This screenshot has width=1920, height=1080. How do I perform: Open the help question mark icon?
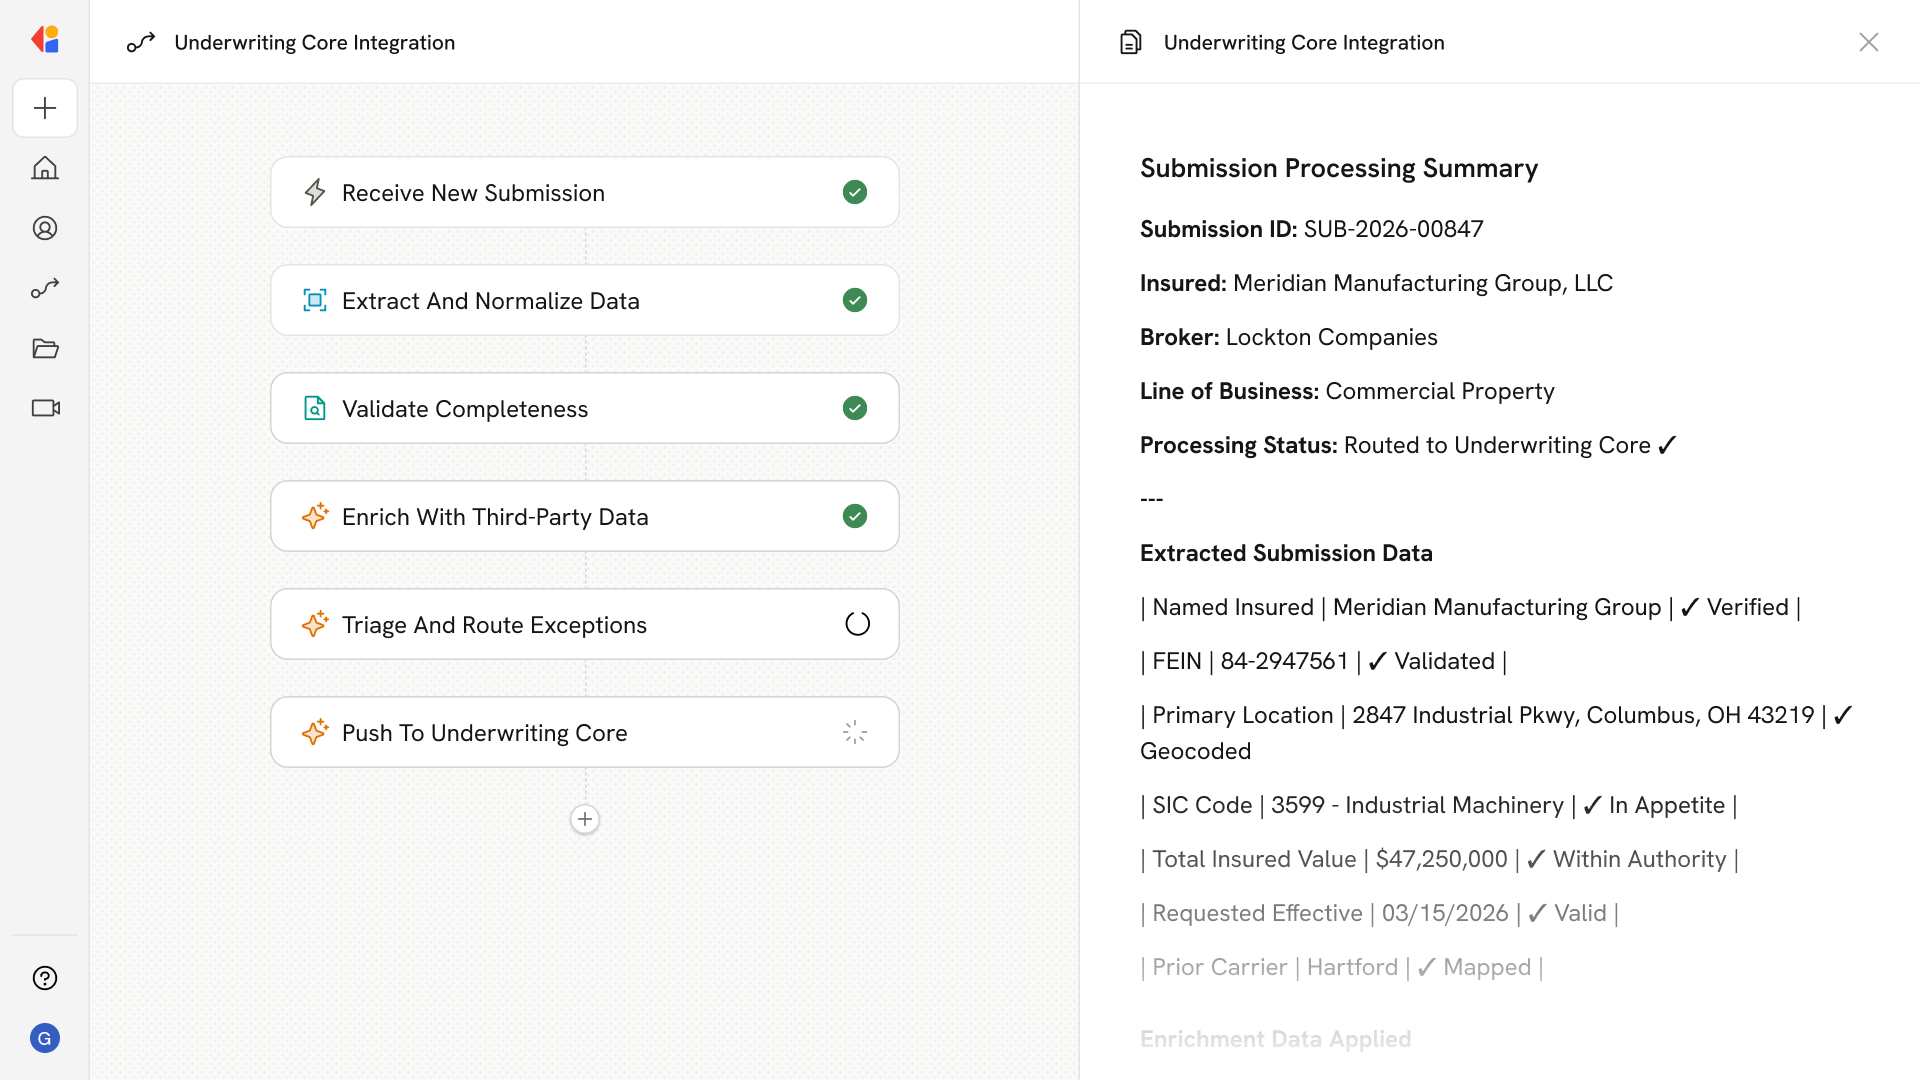[x=45, y=978]
